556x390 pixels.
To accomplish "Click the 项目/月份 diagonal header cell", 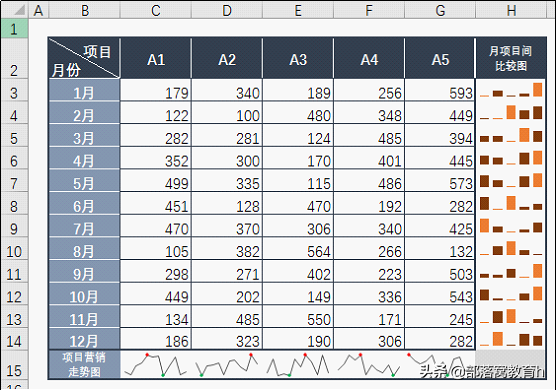I will coord(84,58).
